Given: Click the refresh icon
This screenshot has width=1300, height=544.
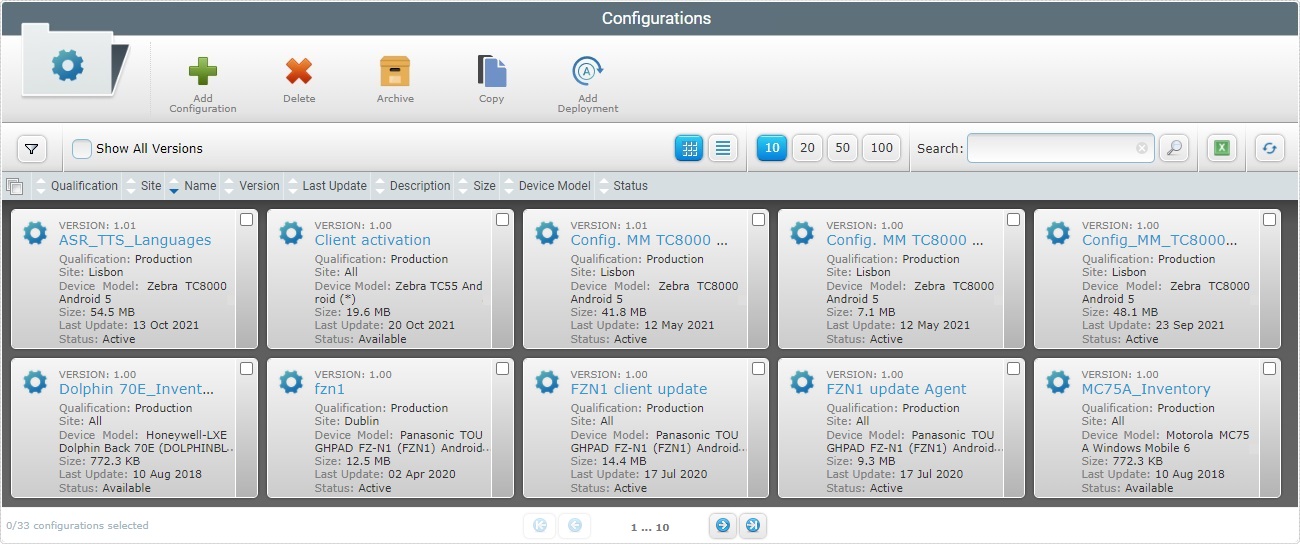Looking at the screenshot, I should 1270,148.
